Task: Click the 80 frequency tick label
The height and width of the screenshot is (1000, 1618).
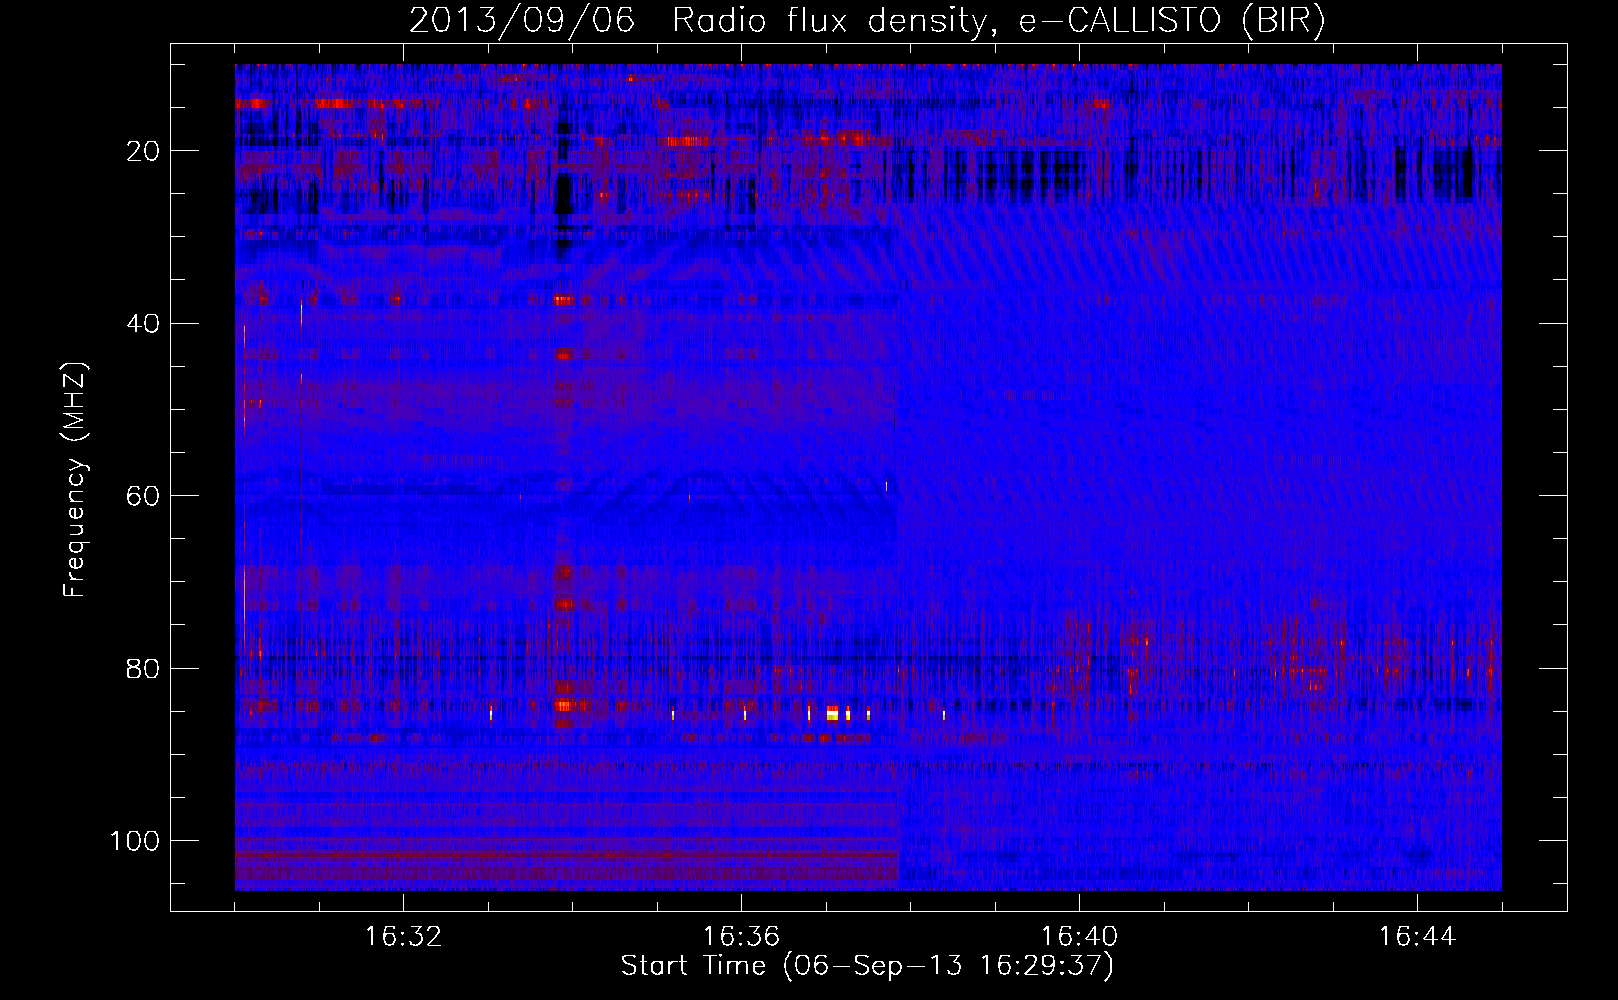Action: (143, 669)
